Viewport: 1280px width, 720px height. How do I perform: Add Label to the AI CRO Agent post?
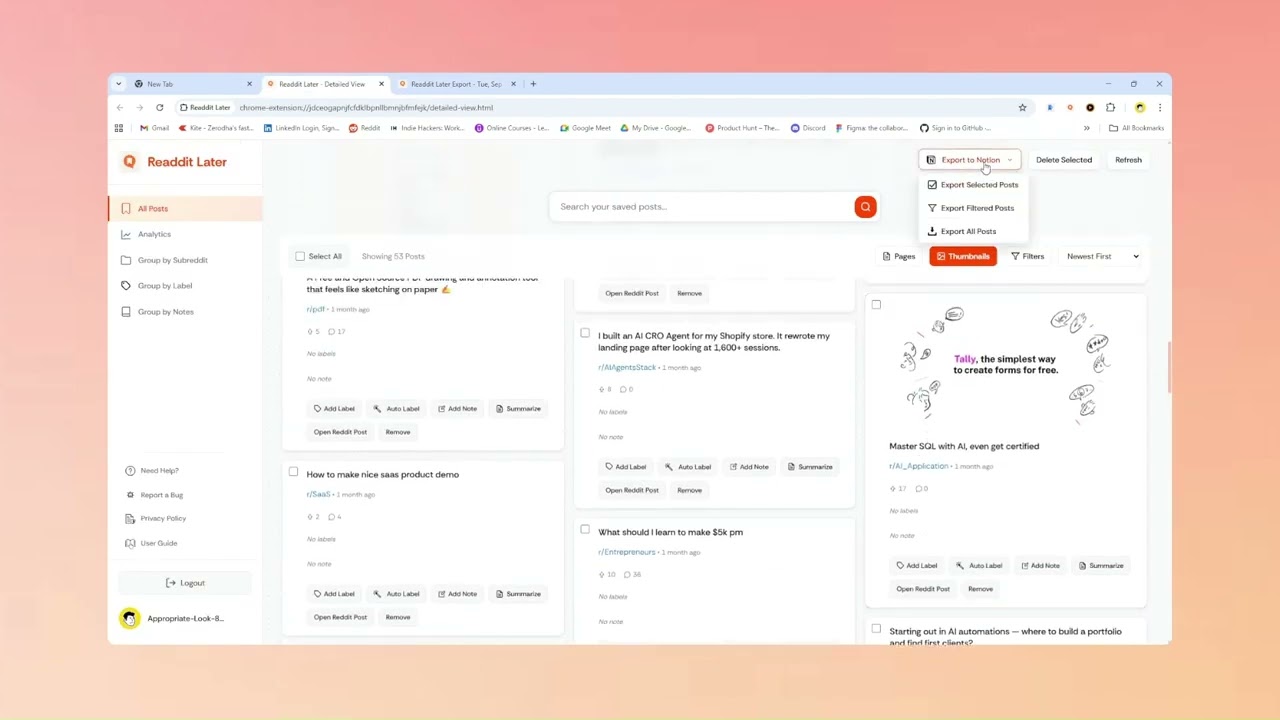pyautogui.click(x=625, y=467)
